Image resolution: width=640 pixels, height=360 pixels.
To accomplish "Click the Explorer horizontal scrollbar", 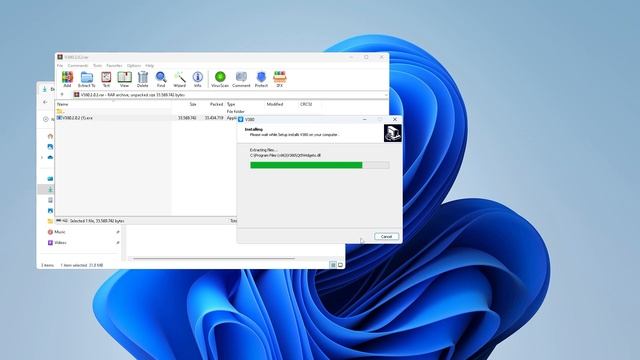I will [214, 258].
